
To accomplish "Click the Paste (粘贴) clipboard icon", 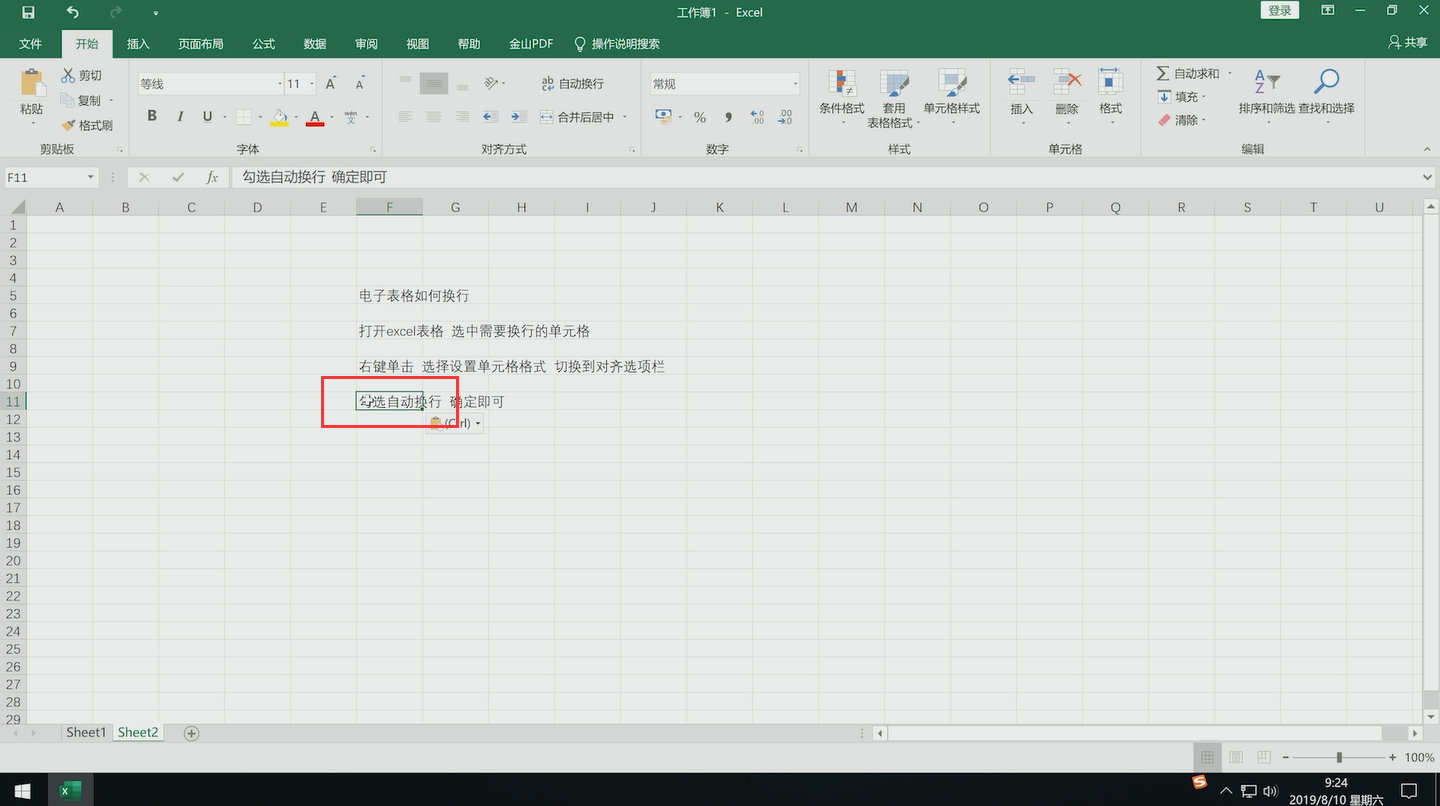I will (32, 84).
